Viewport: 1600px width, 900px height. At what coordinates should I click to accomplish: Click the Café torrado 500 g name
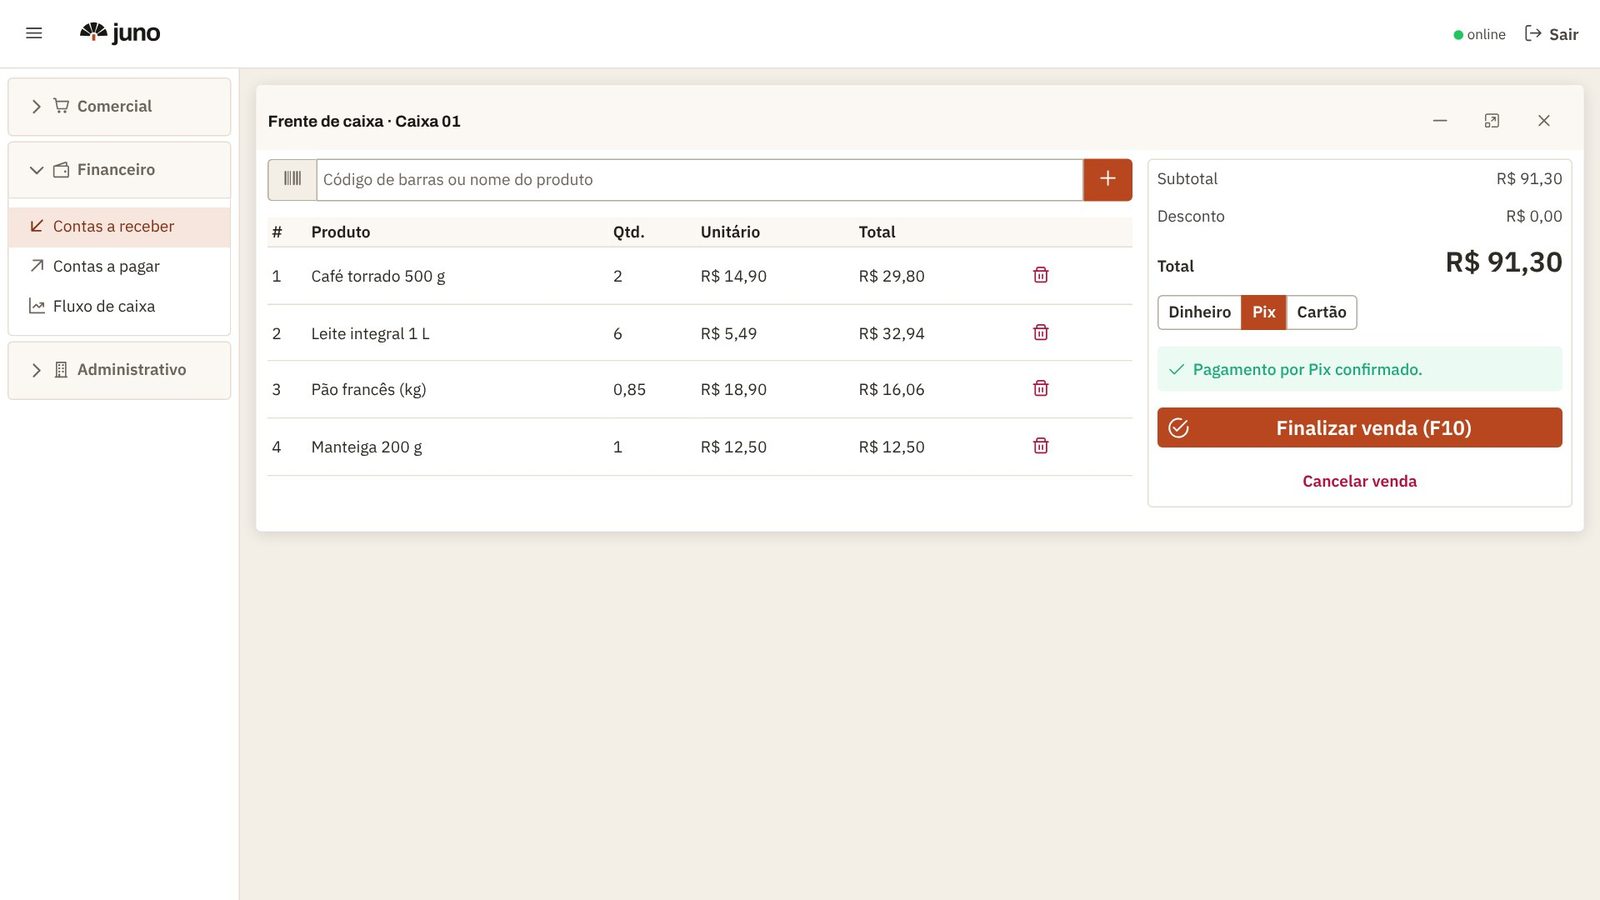point(378,276)
